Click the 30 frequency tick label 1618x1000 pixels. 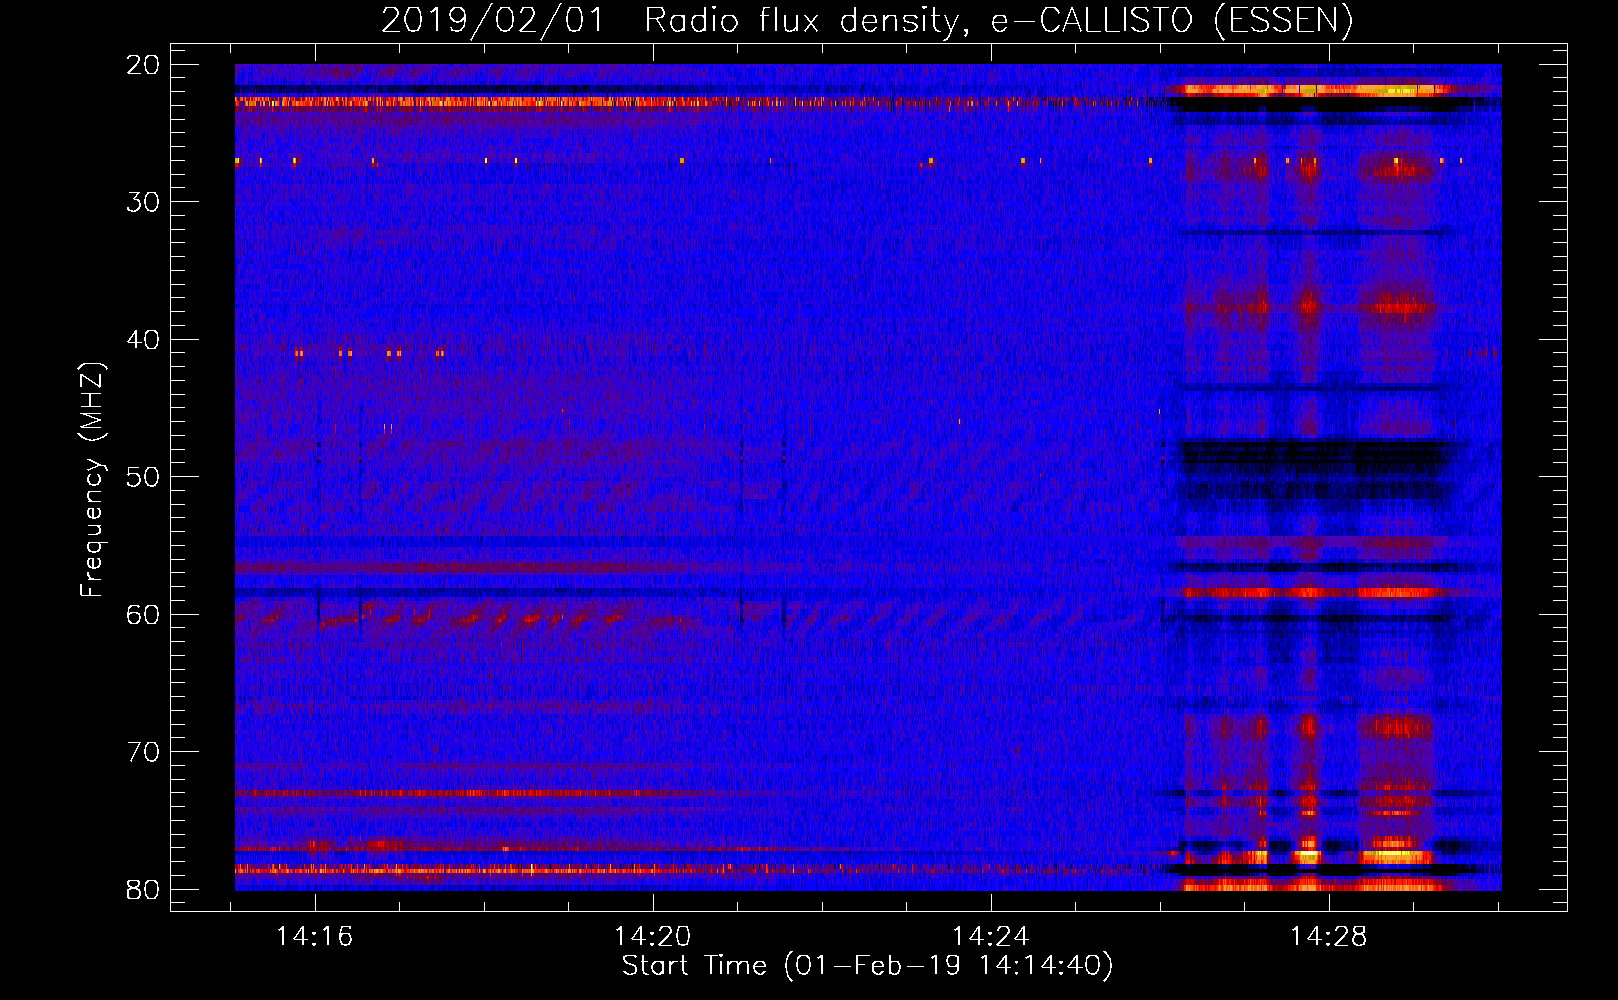click(x=143, y=202)
